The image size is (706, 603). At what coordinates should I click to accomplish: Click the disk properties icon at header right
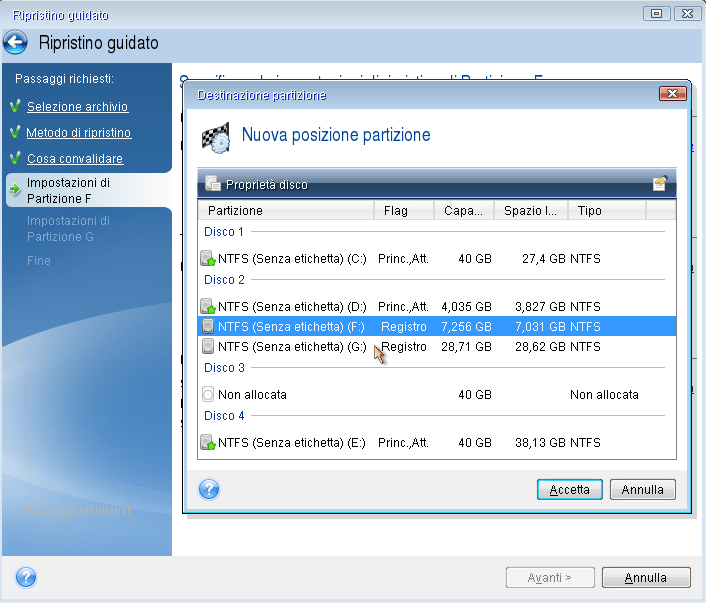[x=660, y=184]
